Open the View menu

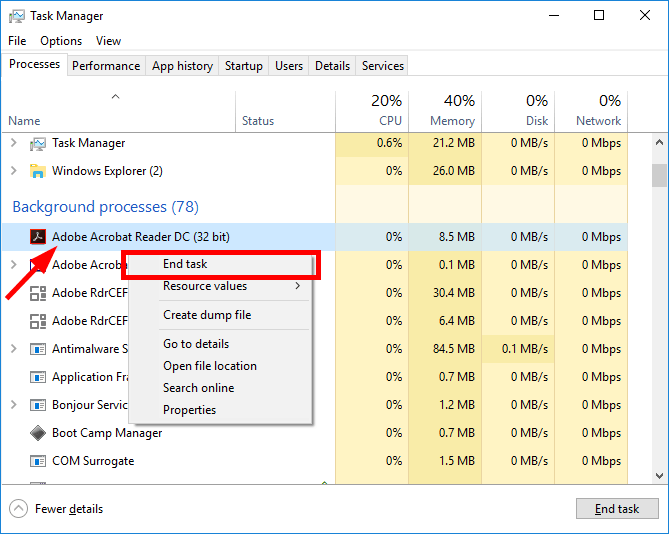(108, 41)
